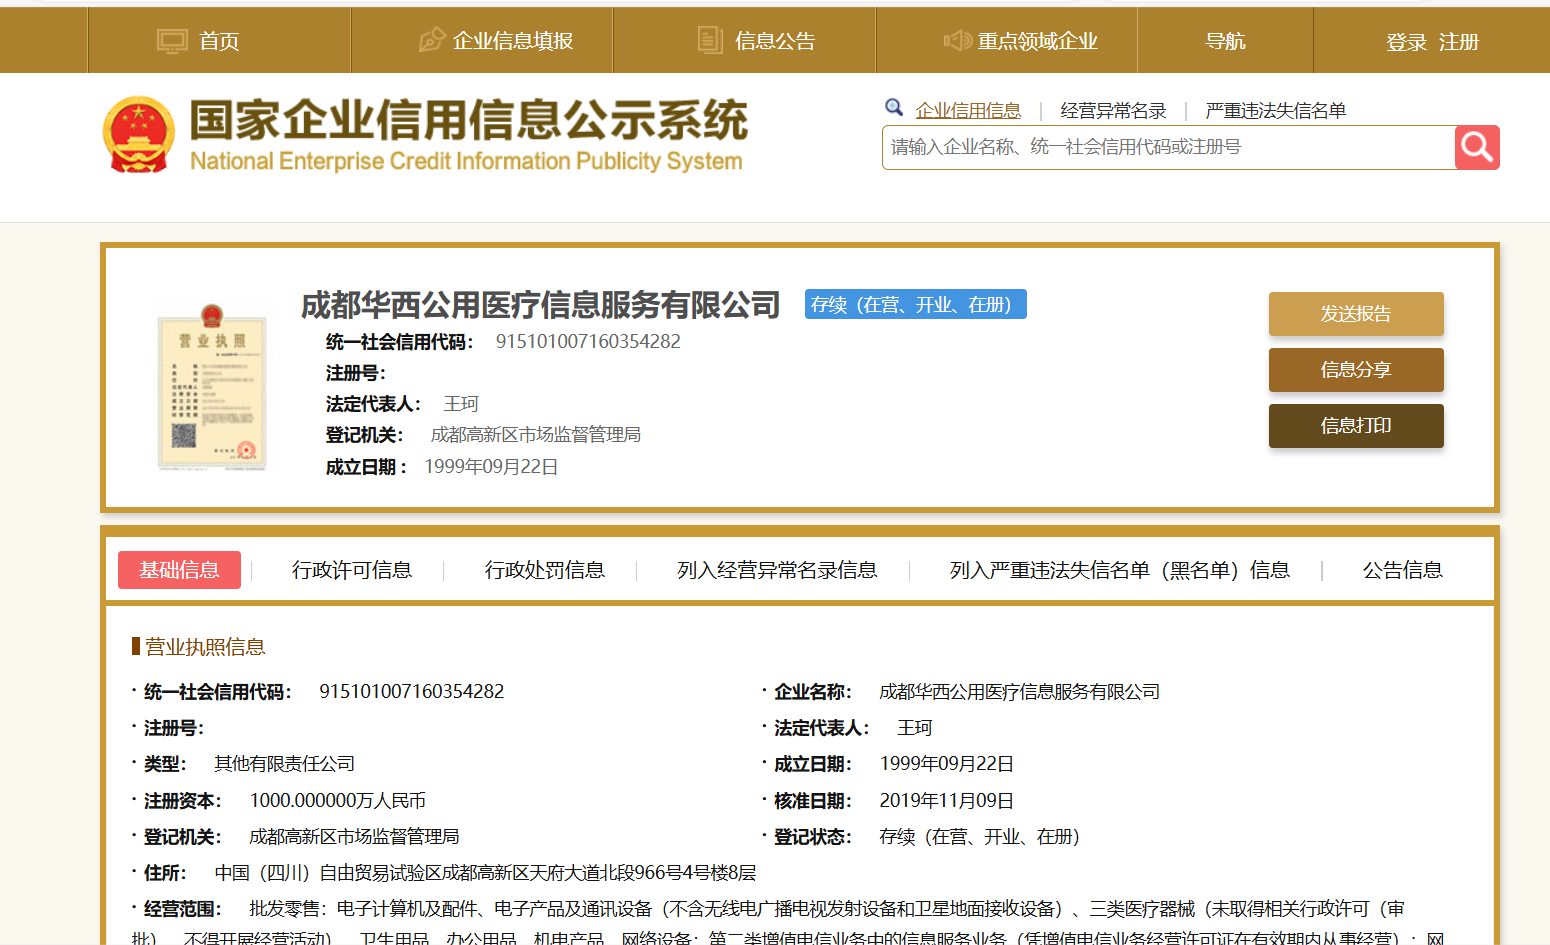This screenshot has width=1550, height=945.
Task: Click the monitor icon beside 首页
Action: coord(172,41)
